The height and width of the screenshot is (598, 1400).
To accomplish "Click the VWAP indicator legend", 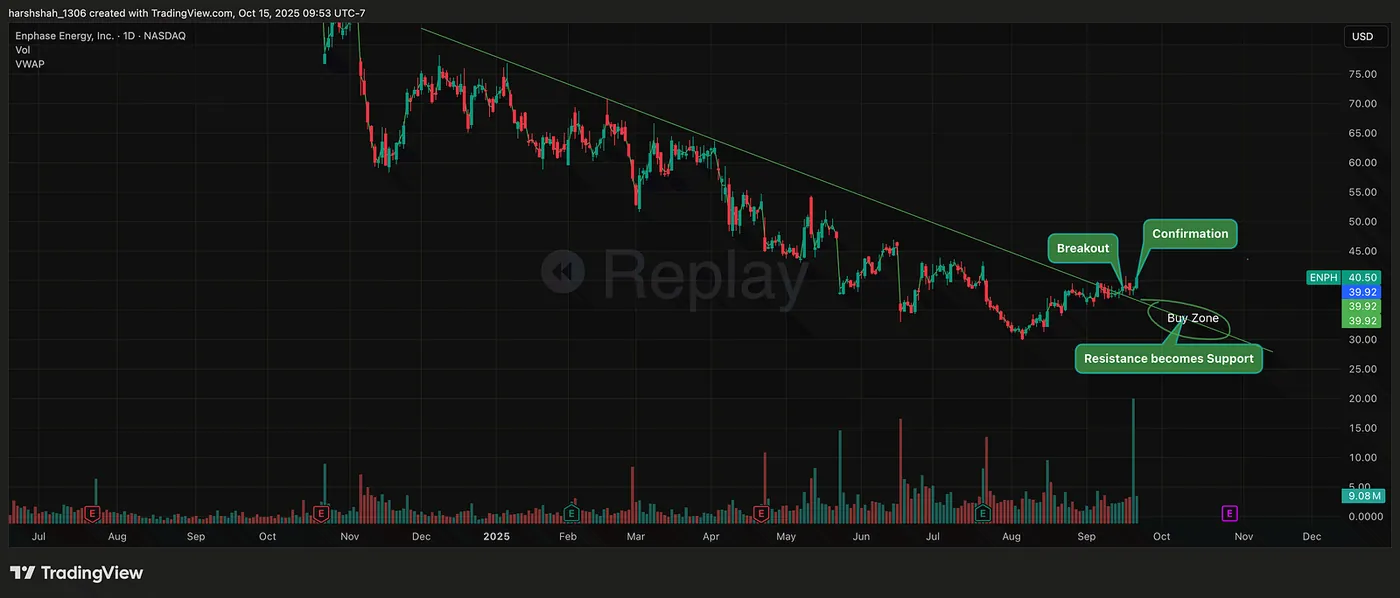I will (29, 64).
